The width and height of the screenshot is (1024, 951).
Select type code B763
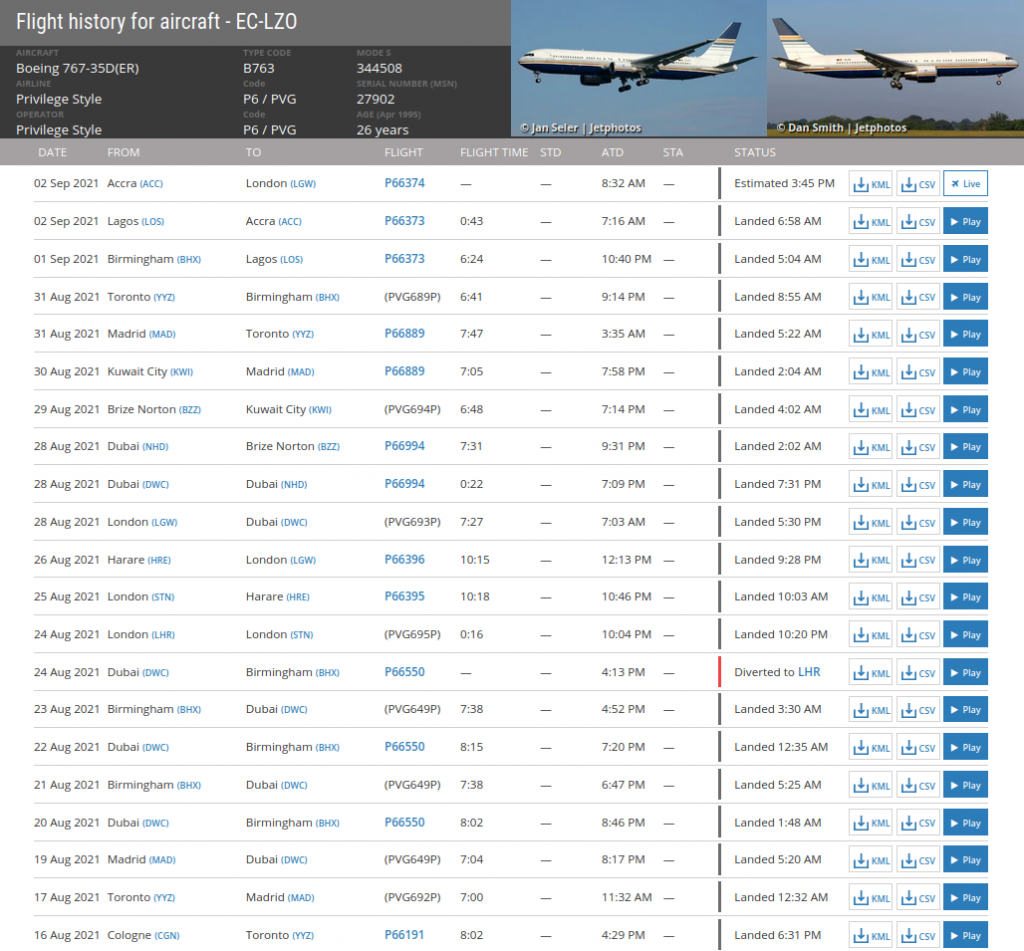tap(259, 69)
